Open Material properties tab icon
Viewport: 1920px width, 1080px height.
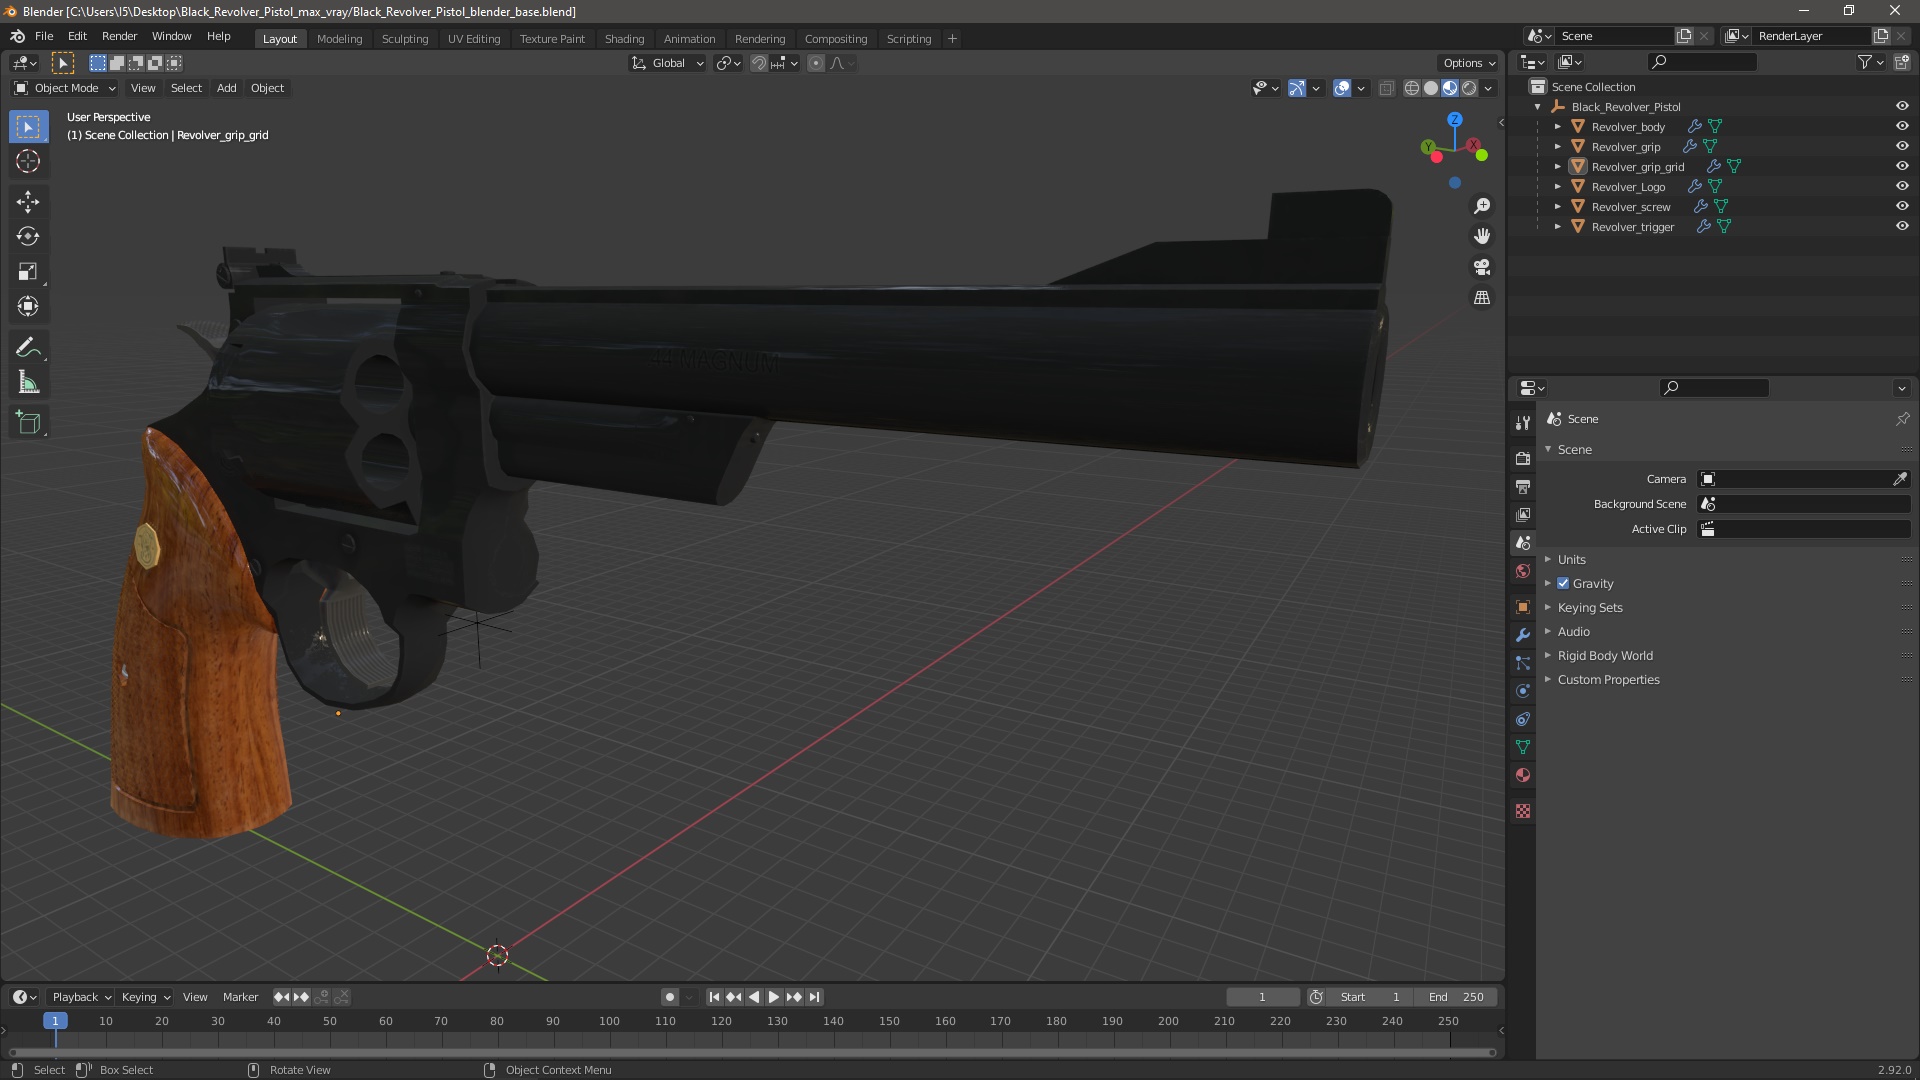coord(1523,775)
